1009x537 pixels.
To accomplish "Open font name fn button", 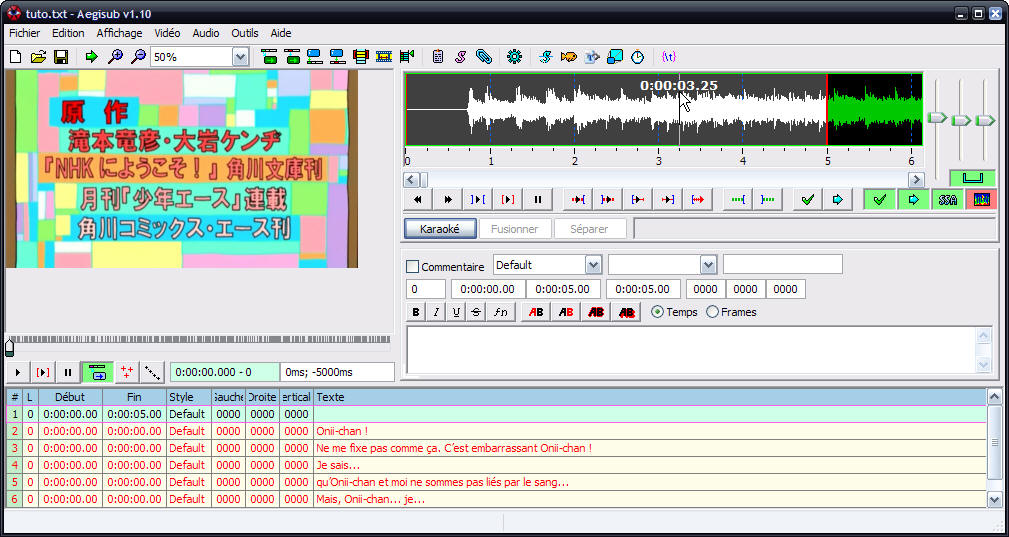I will (501, 313).
